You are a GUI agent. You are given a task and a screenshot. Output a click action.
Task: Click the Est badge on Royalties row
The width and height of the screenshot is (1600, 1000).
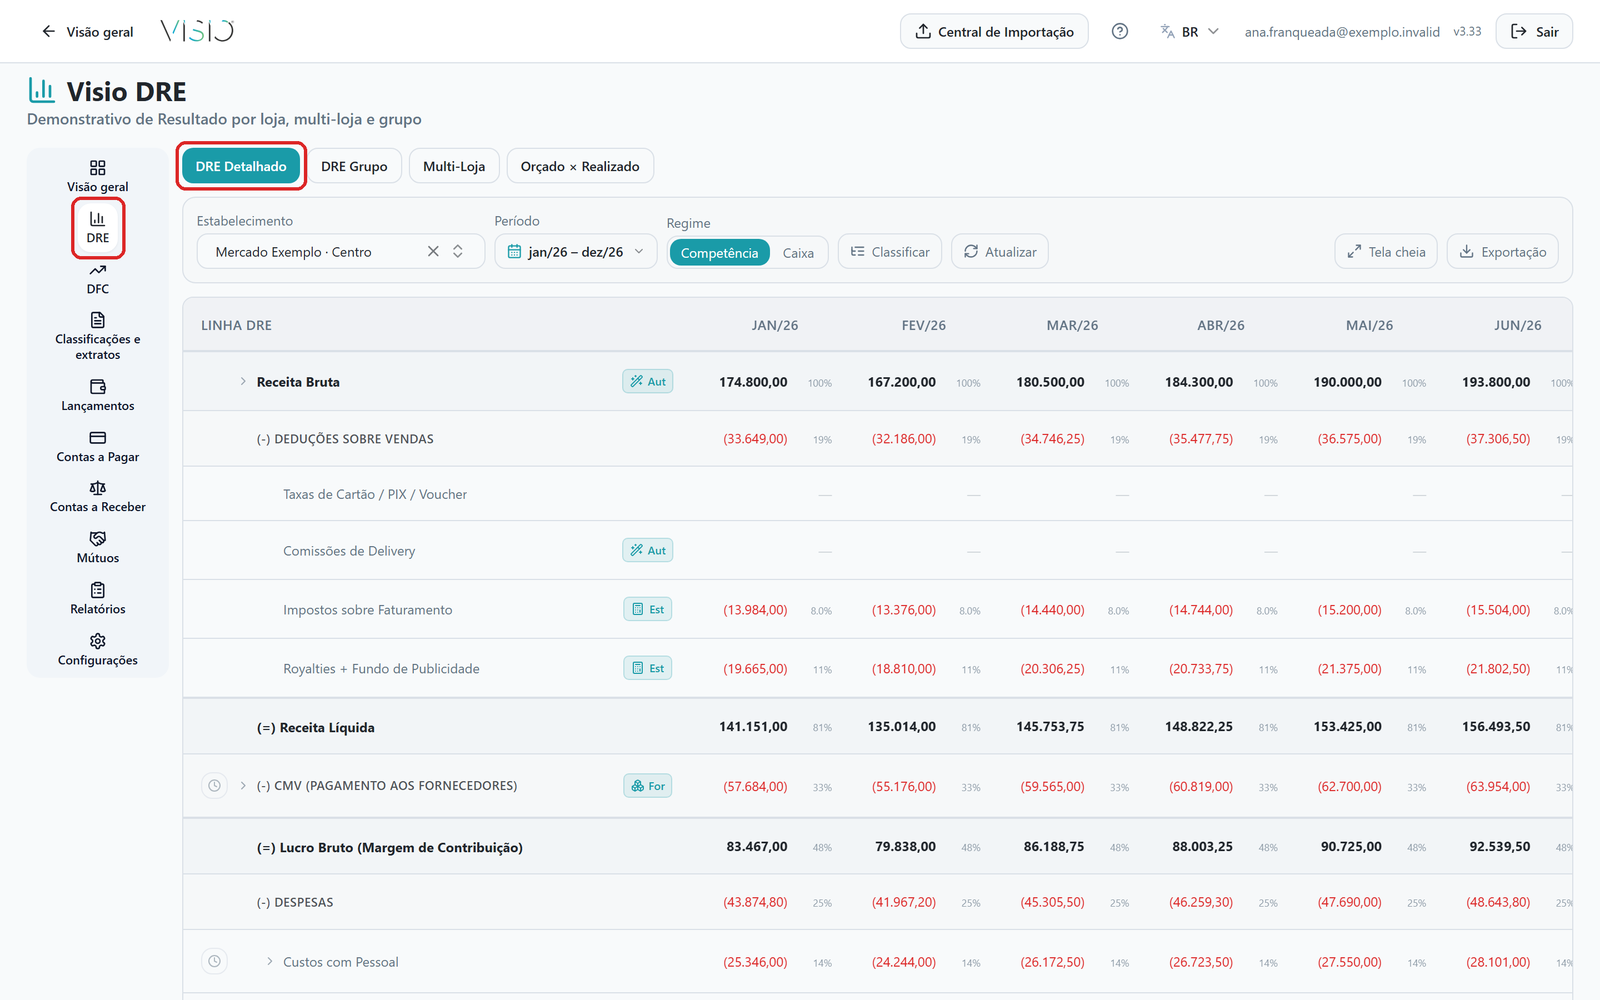tap(648, 669)
